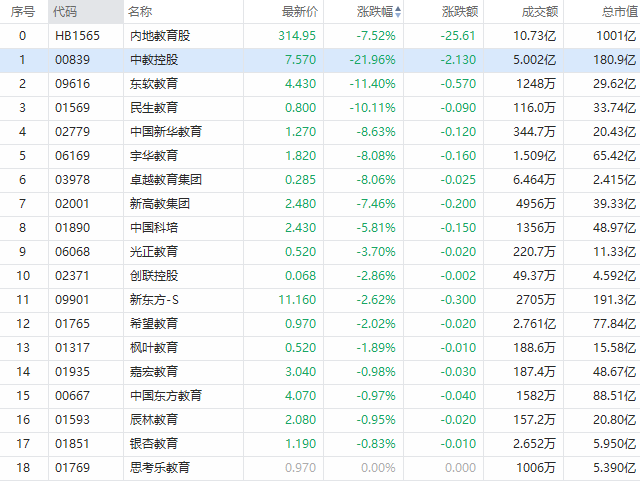Screen dimensions: 640x481
Task: Click stock code 01317
Action: 72,348
